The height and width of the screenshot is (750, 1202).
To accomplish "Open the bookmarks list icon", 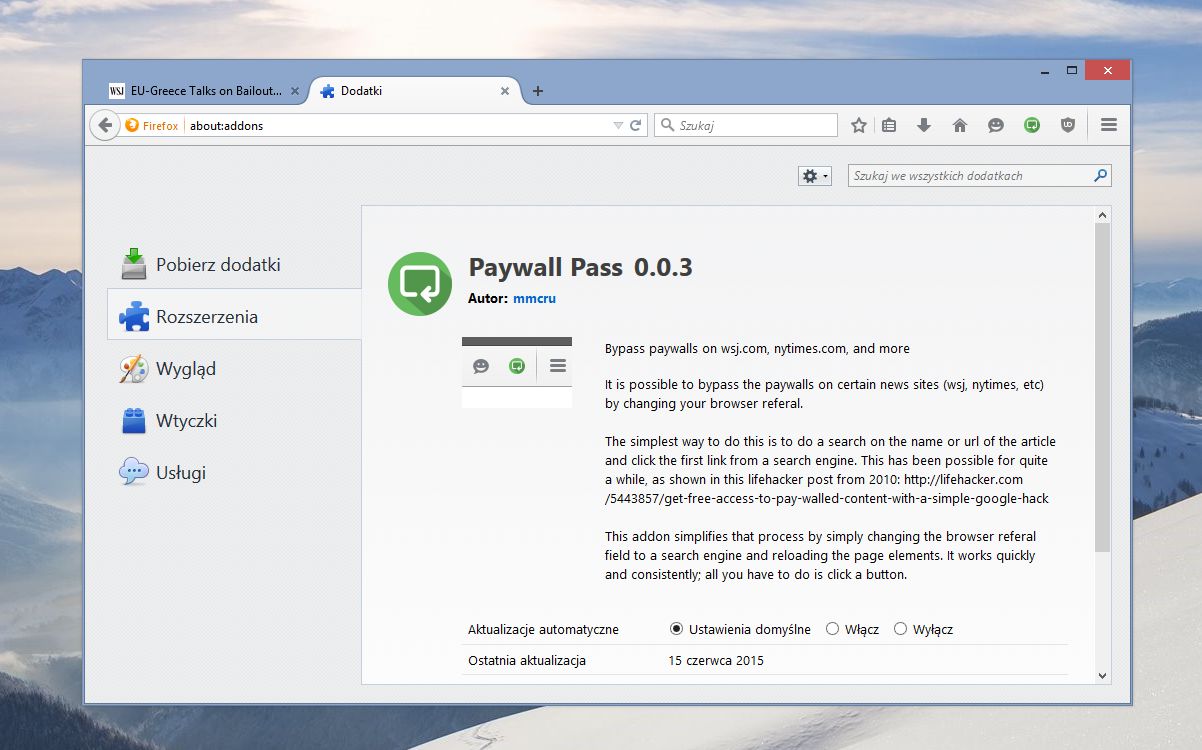I will point(889,125).
